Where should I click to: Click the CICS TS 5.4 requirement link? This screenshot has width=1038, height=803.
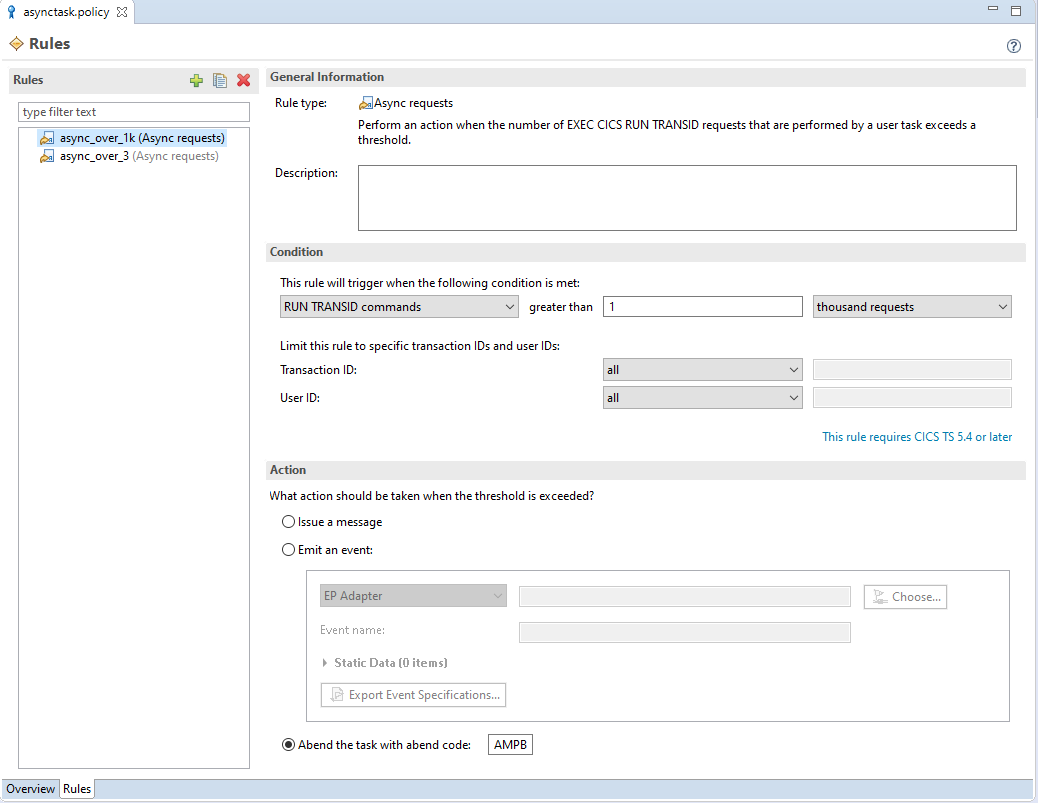tap(917, 436)
